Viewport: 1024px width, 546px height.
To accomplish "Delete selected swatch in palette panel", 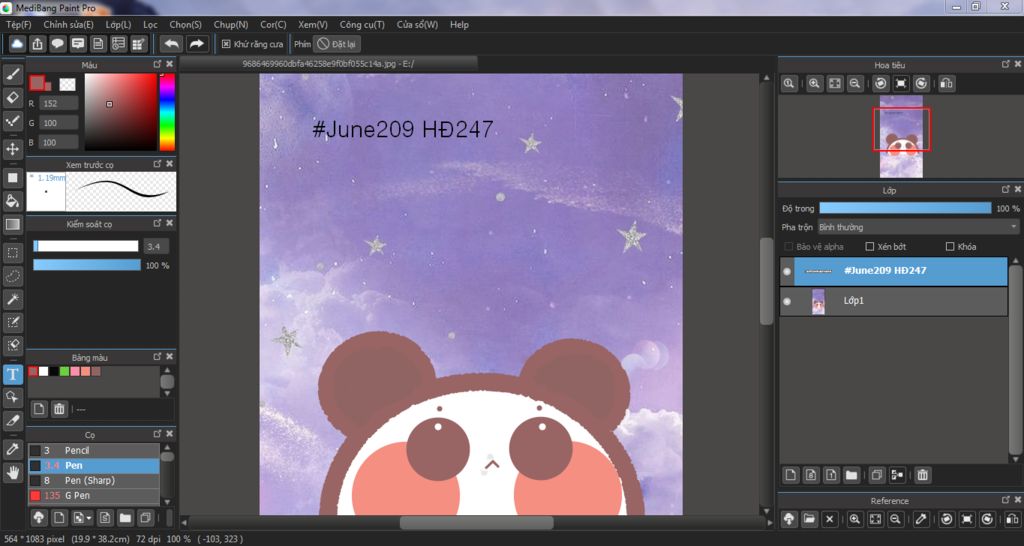I will tap(59, 409).
